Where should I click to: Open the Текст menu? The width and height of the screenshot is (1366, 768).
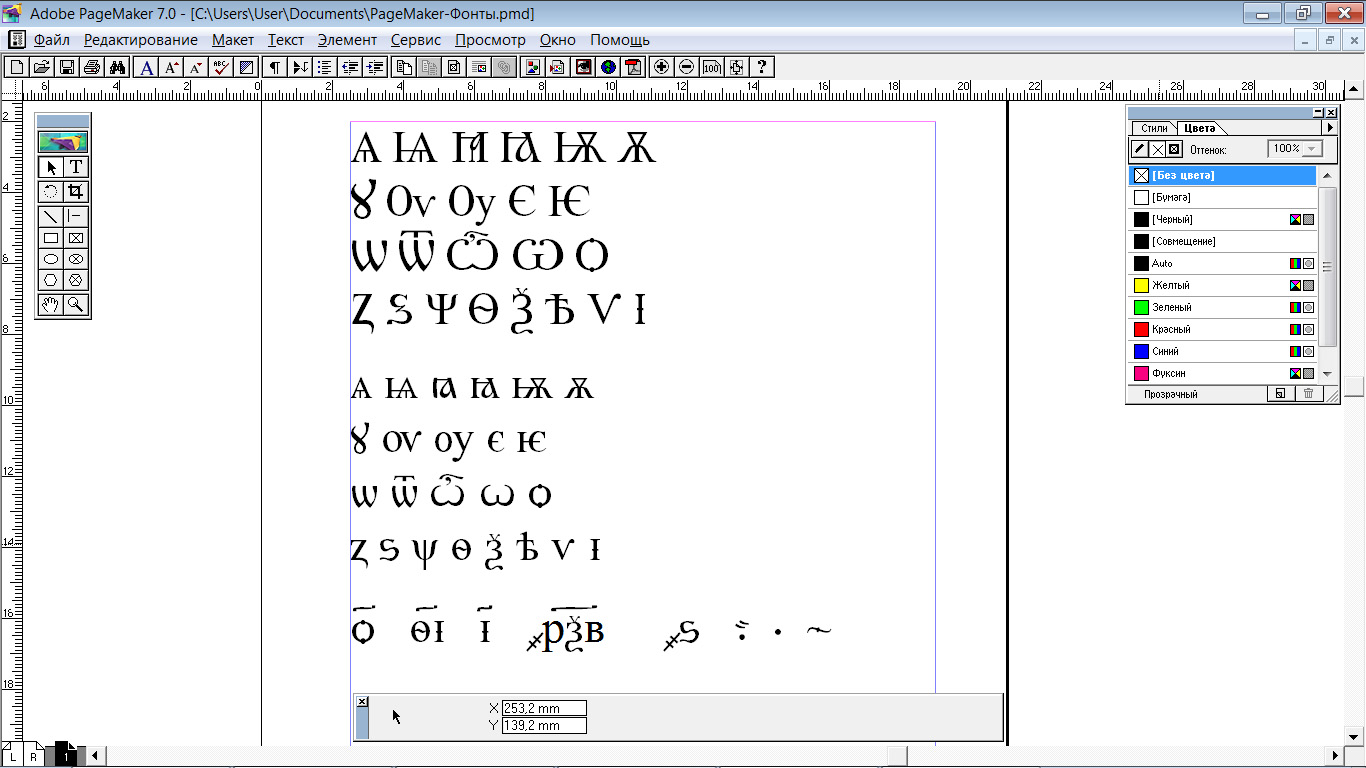[x=286, y=40]
